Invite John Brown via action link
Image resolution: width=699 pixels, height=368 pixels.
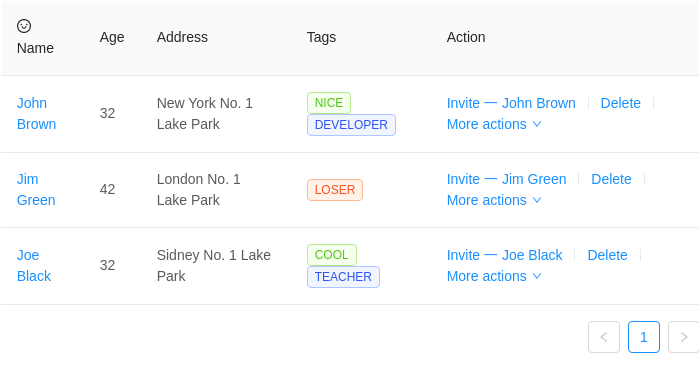coord(511,103)
